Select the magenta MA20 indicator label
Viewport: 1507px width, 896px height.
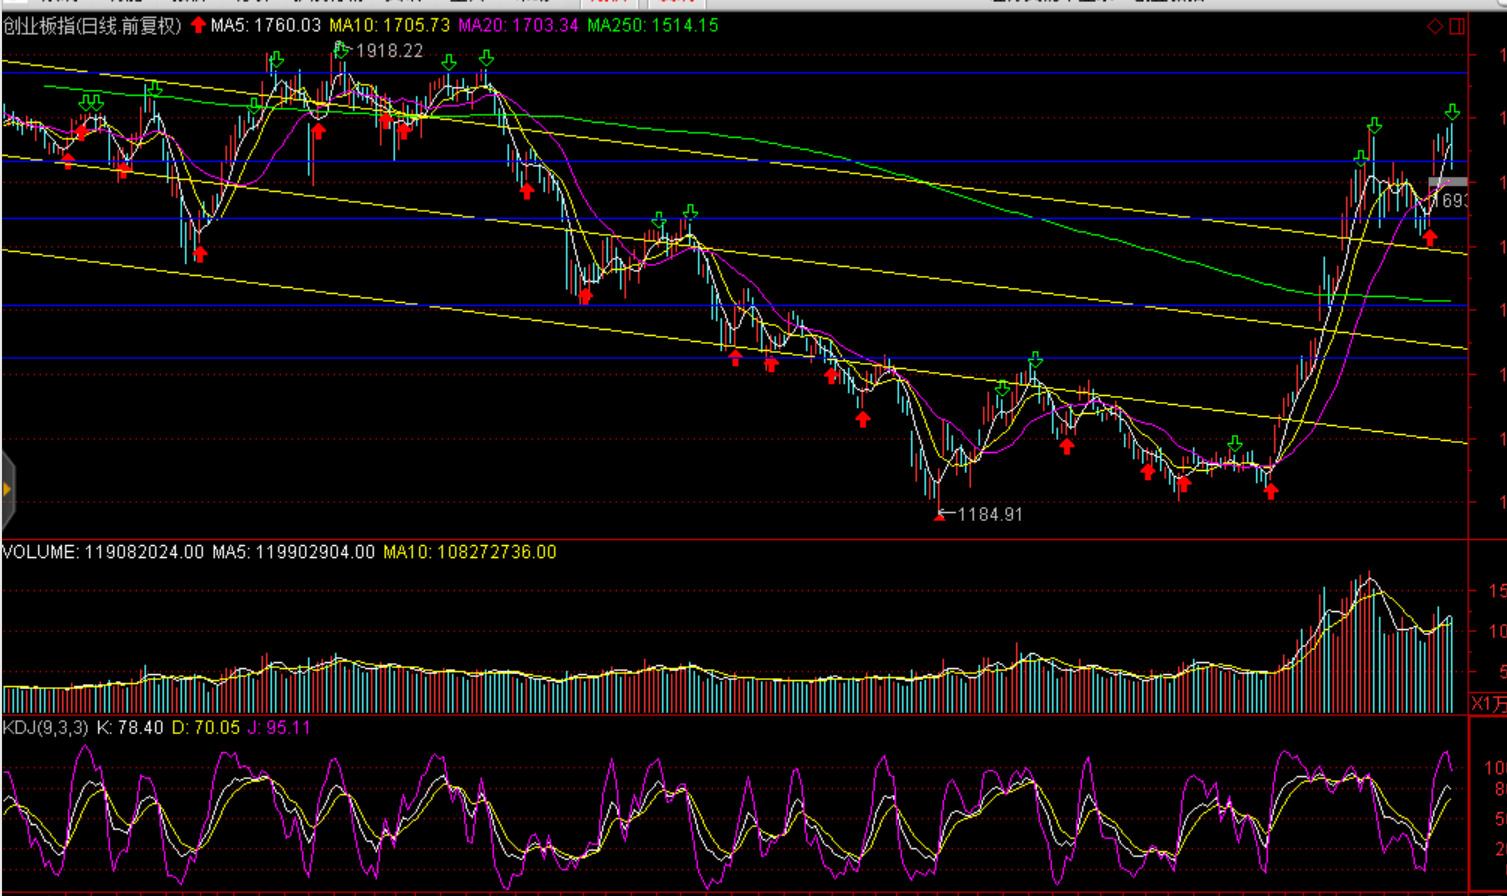[518, 25]
